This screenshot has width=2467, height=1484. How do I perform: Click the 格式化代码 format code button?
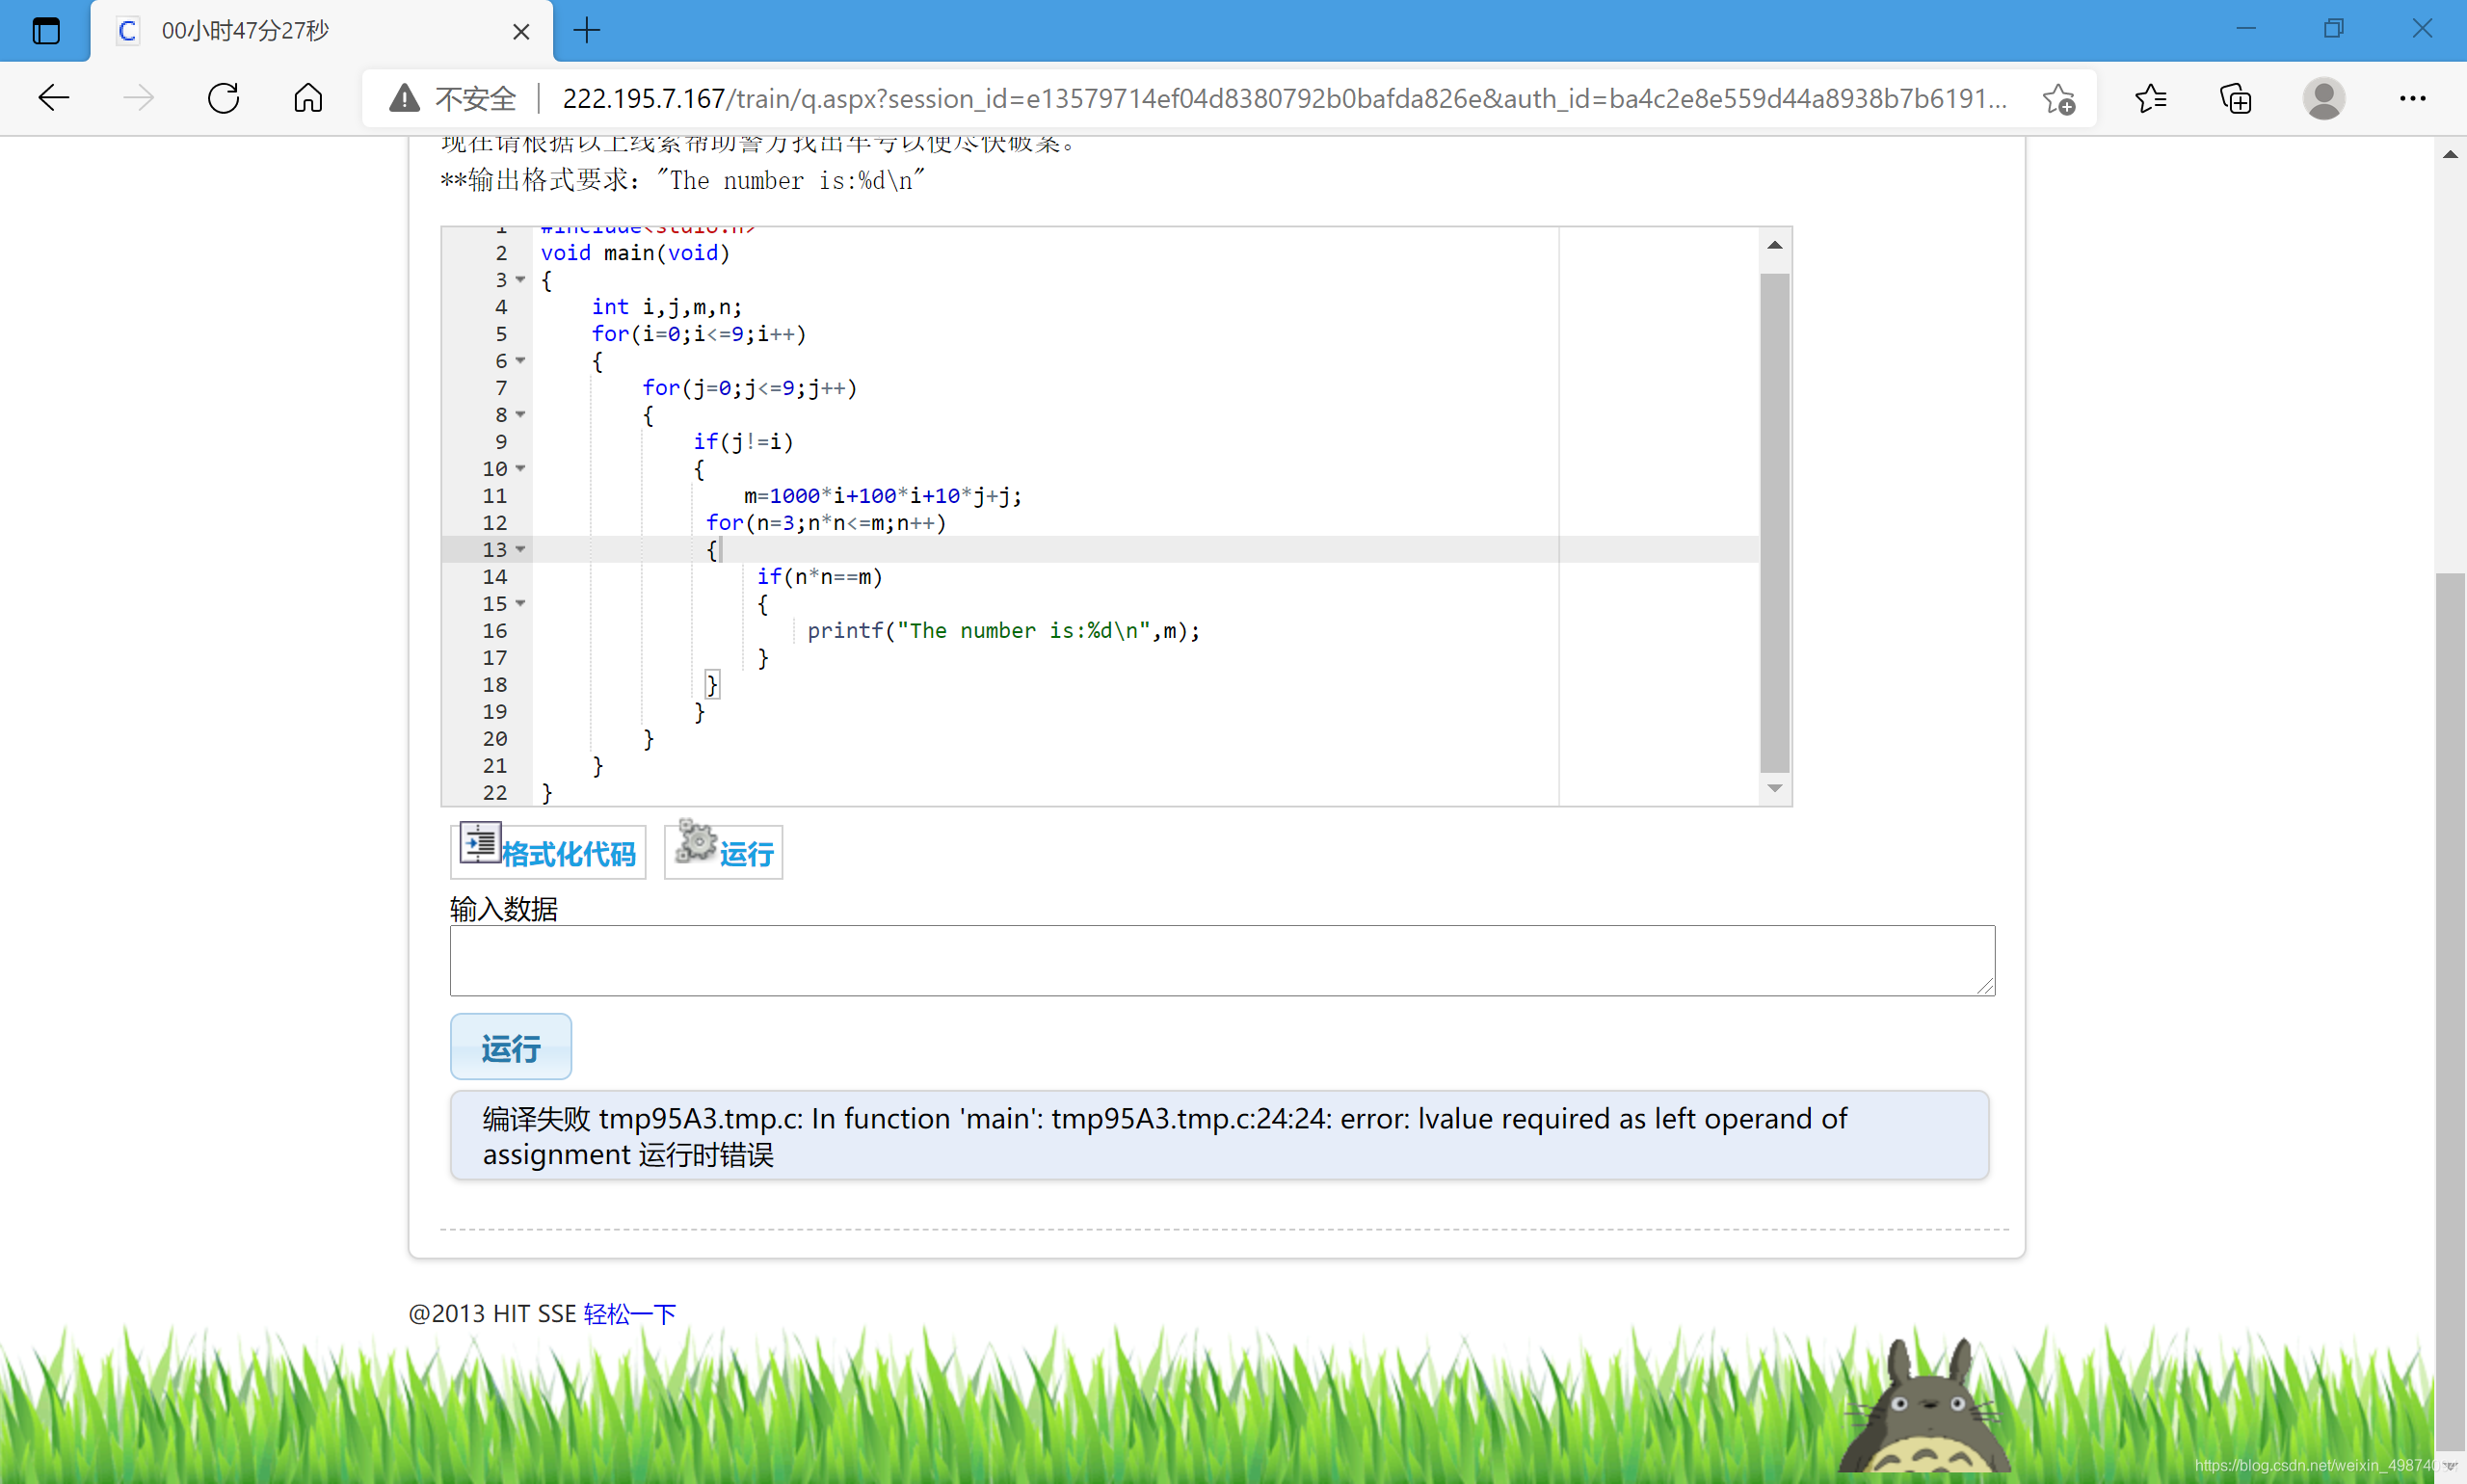pos(548,851)
